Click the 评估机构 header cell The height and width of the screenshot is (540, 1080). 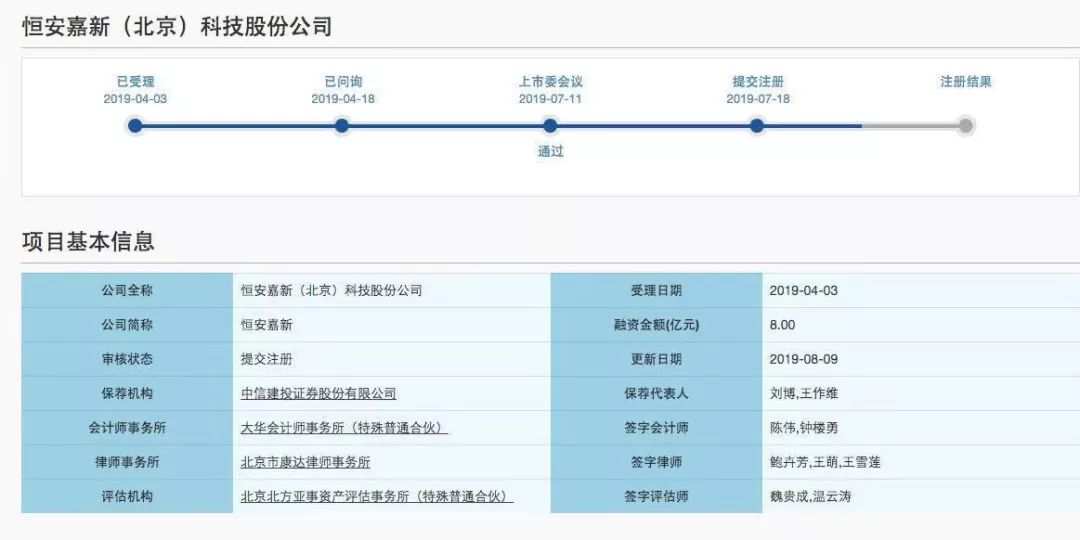(x=127, y=497)
